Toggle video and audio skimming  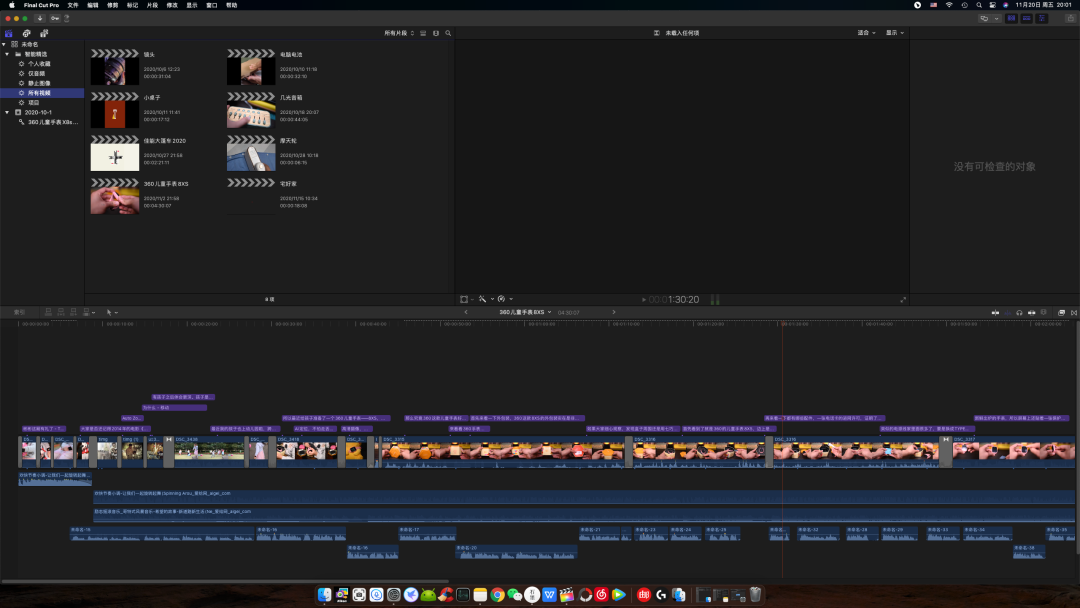click(x=995, y=313)
